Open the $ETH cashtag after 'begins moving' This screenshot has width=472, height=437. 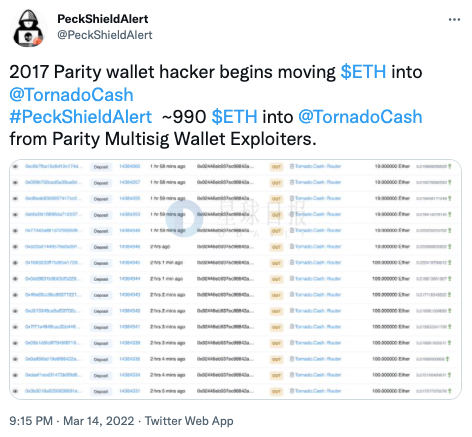tap(363, 72)
